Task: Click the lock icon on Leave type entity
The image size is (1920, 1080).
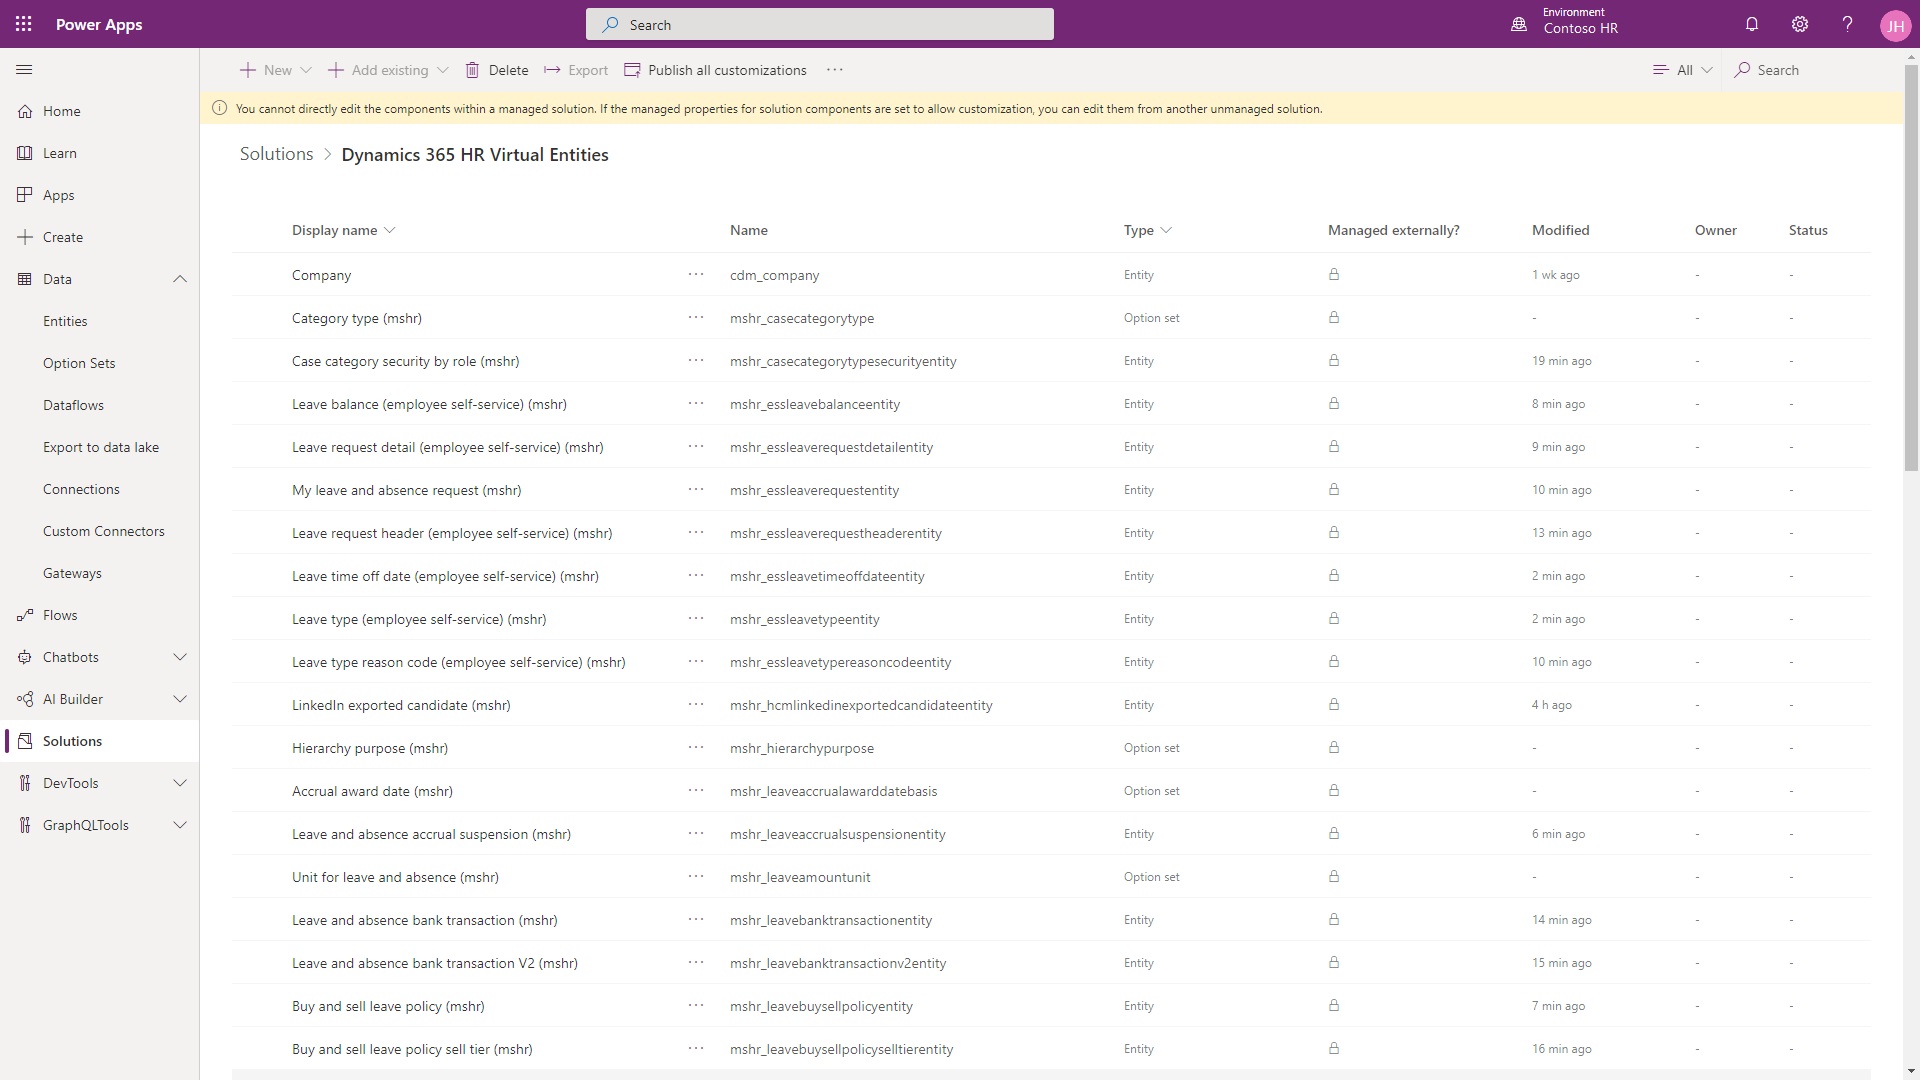Action: tap(1335, 617)
